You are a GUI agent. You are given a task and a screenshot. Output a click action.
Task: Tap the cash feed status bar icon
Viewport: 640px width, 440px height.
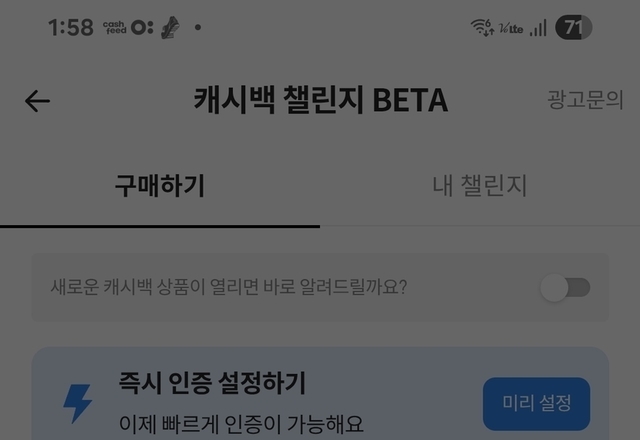click(114, 28)
